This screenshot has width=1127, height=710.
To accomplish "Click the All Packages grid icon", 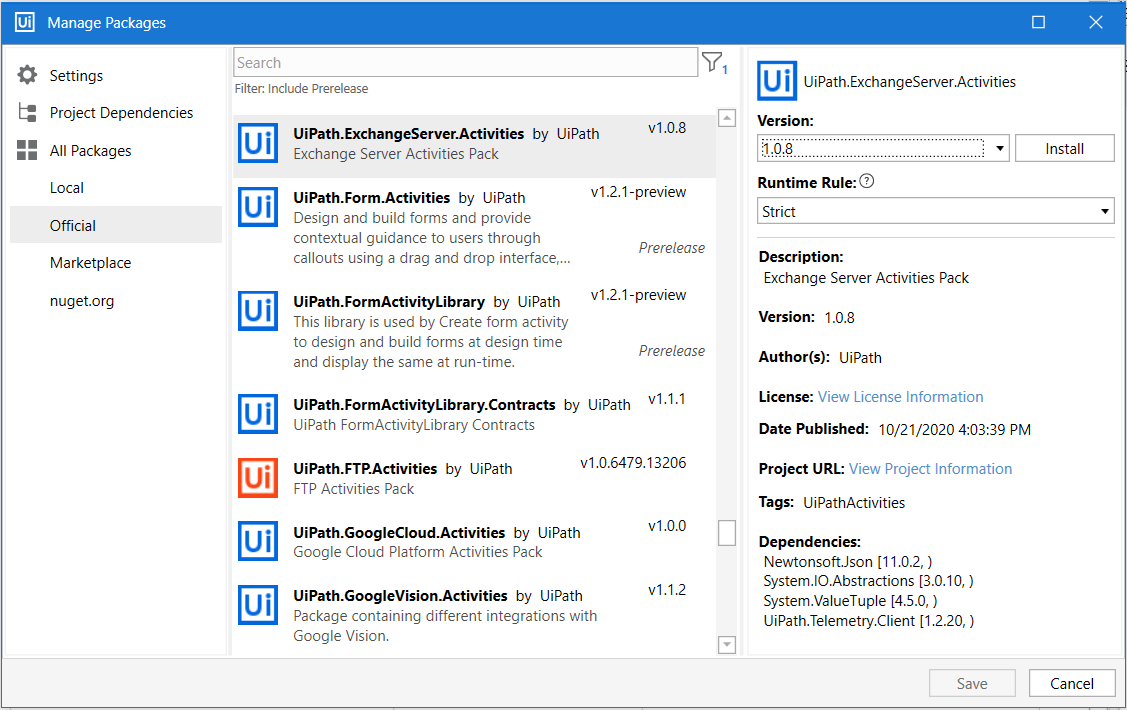I will pos(27,151).
